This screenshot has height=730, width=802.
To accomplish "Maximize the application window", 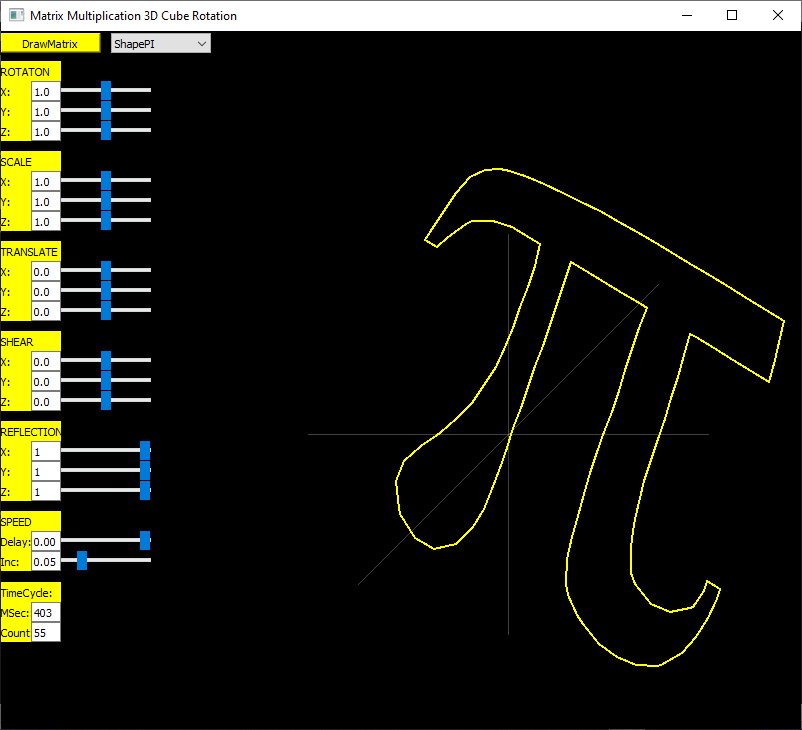I will pos(732,15).
